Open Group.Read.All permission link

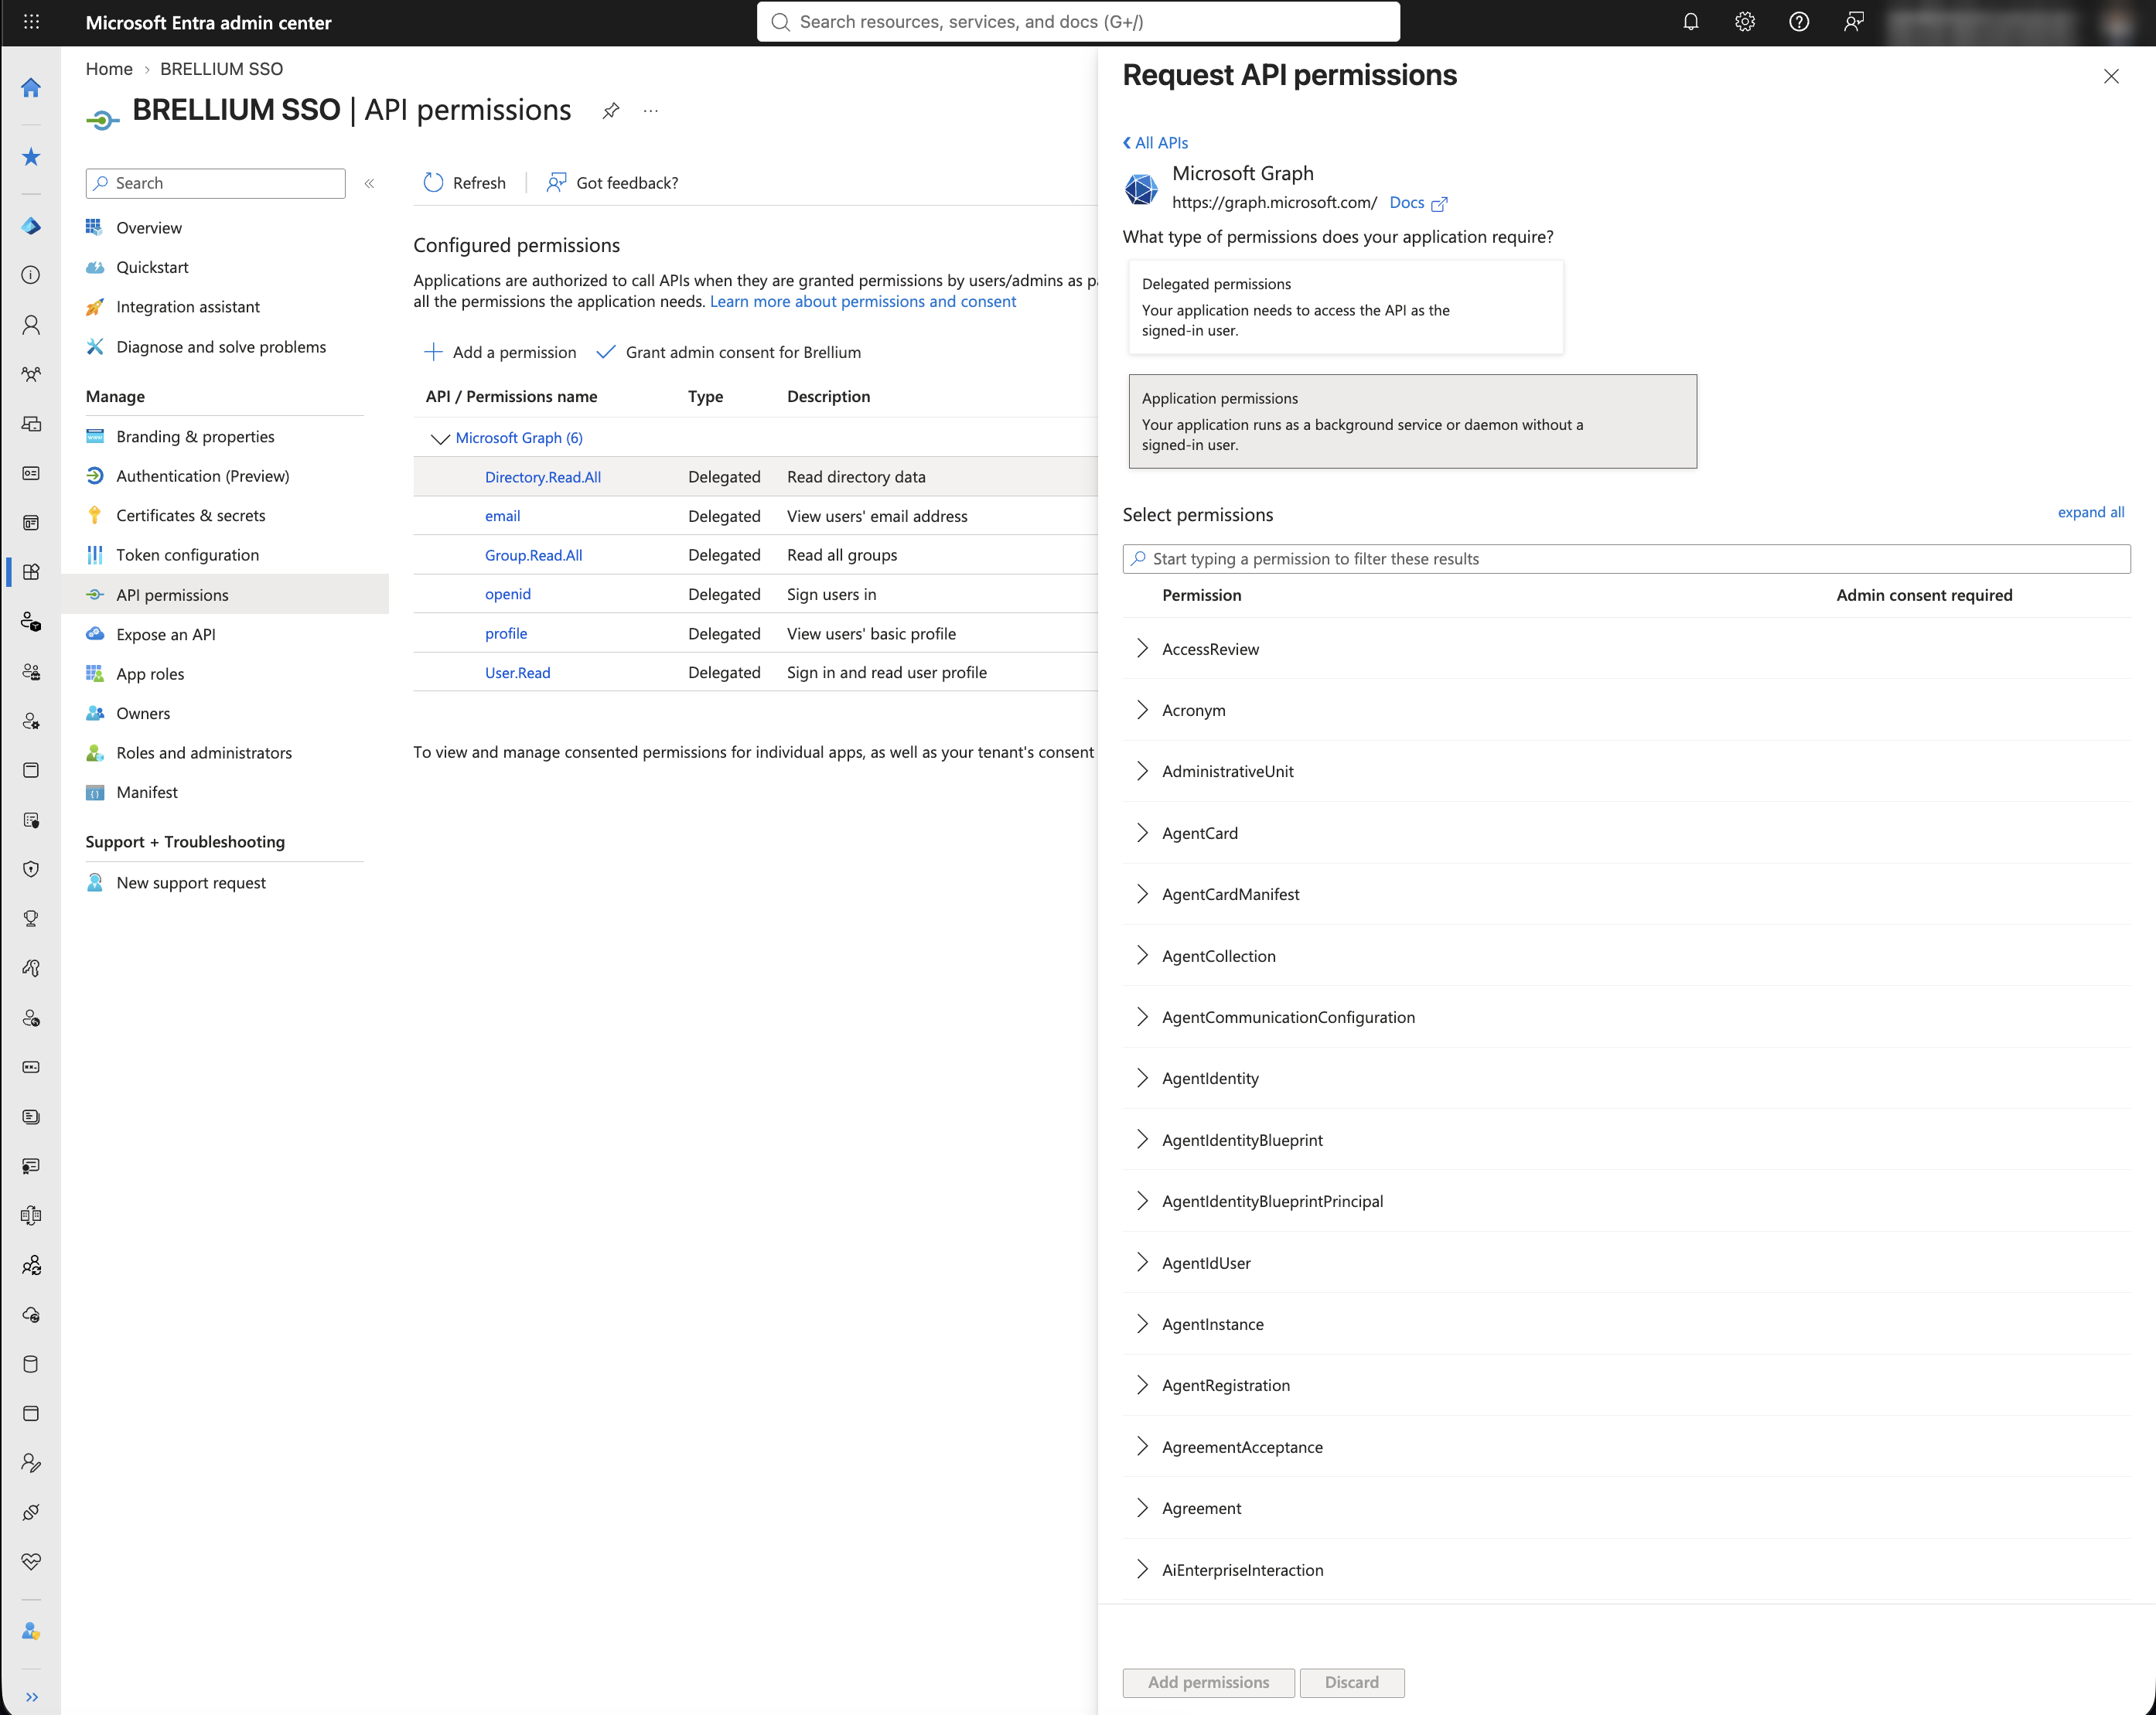534,555
